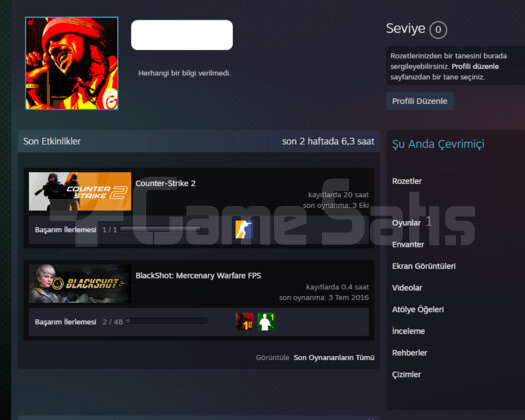This screenshot has height=420, width=525.
Task: Open the Oyunlar sidebar link
Action: 406,223
